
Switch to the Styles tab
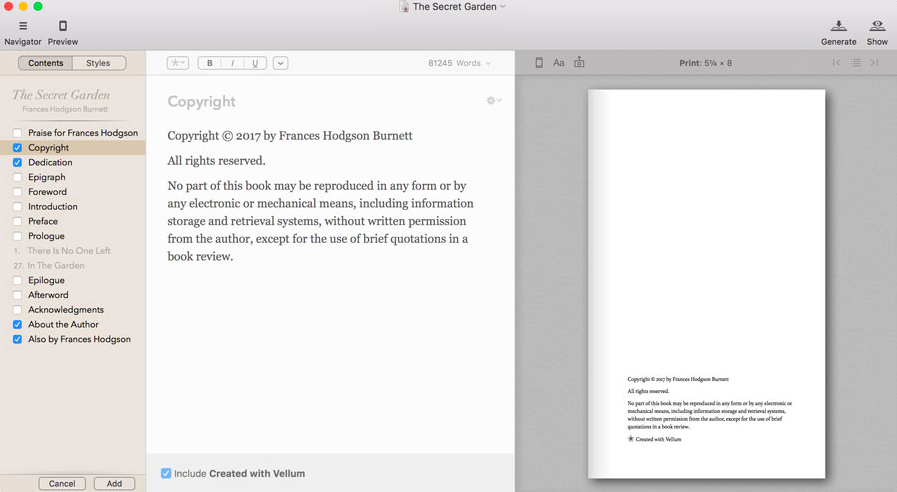point(98,63)
